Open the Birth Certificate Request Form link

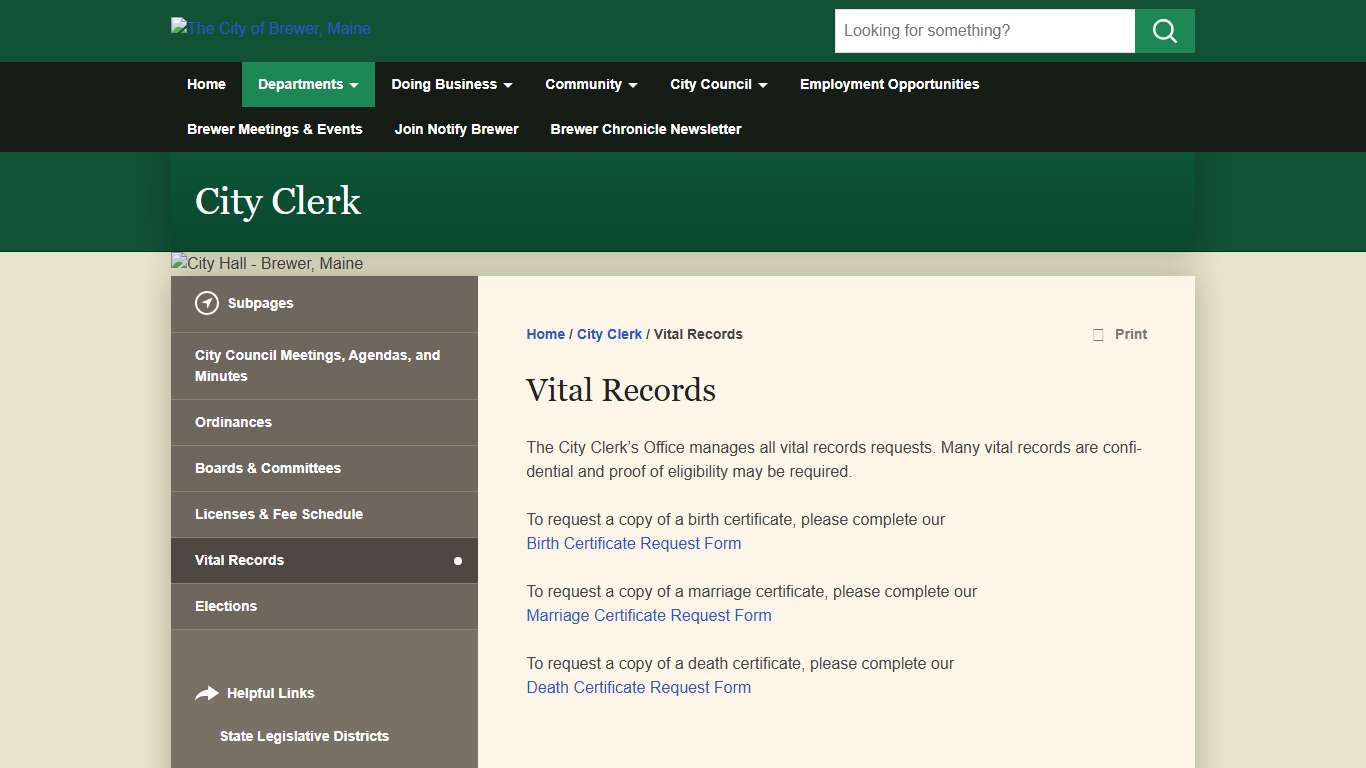click(x=633, y=543)
